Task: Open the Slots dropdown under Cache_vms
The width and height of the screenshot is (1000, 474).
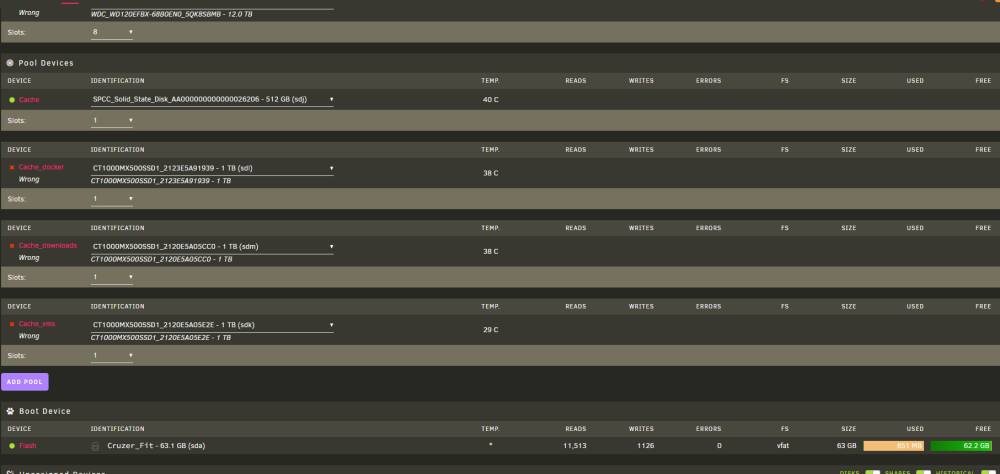Action: (x=112, y=355)
